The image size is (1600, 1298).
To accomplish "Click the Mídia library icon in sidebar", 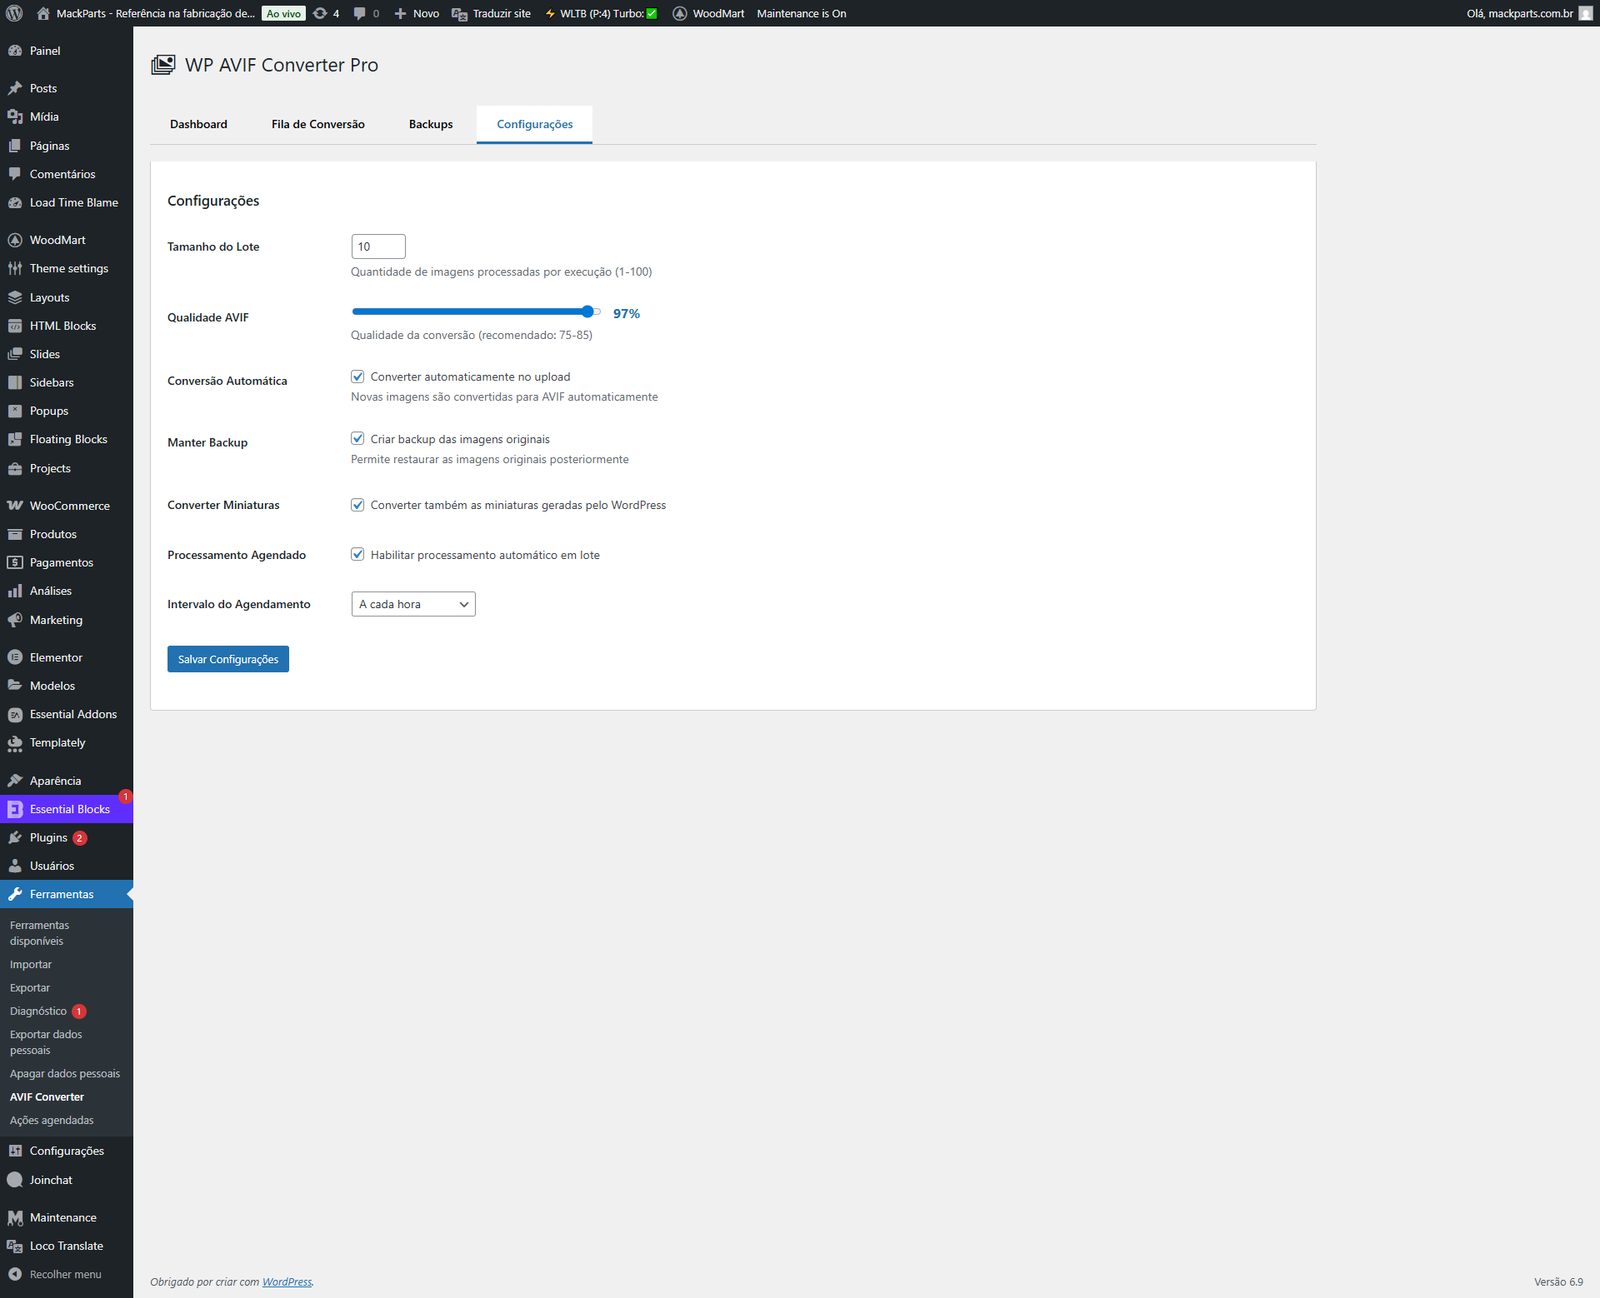I will [x=15, y=117].
